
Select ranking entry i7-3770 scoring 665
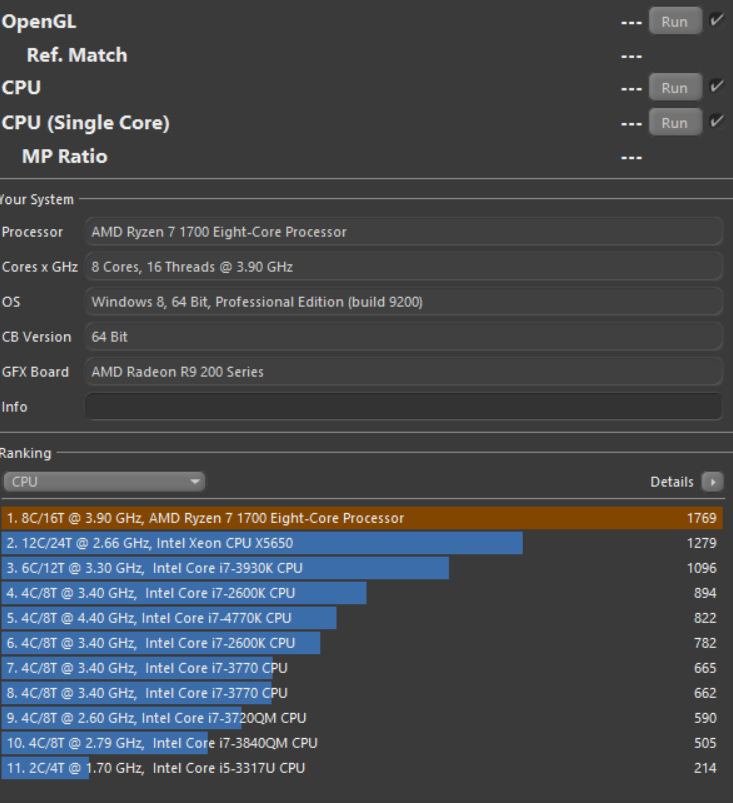point(362,668)
